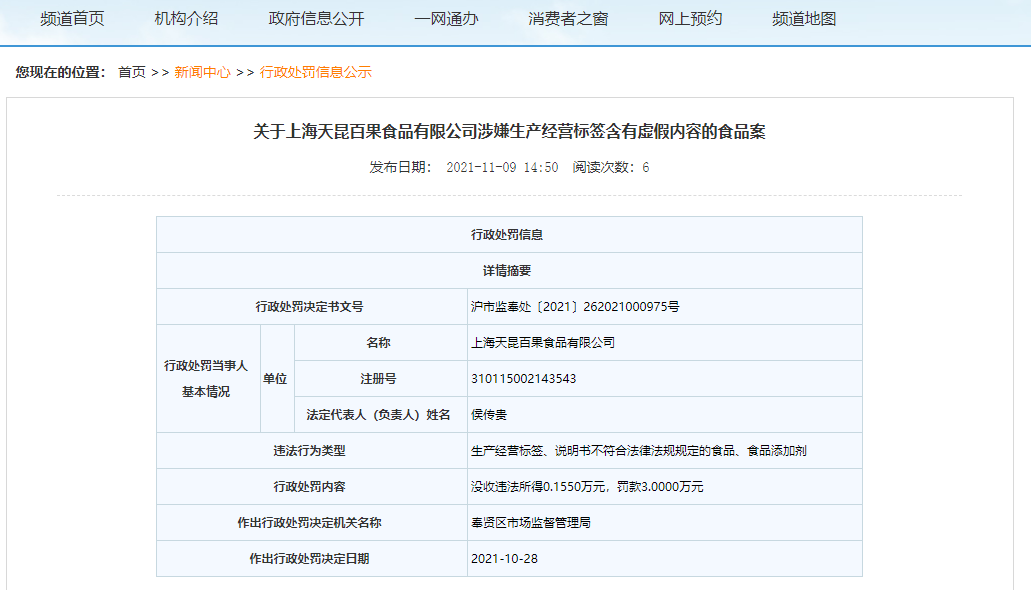Select penalty text 没收违法所得0.1550万元，罚款3.0000万元

pos(587,487)
